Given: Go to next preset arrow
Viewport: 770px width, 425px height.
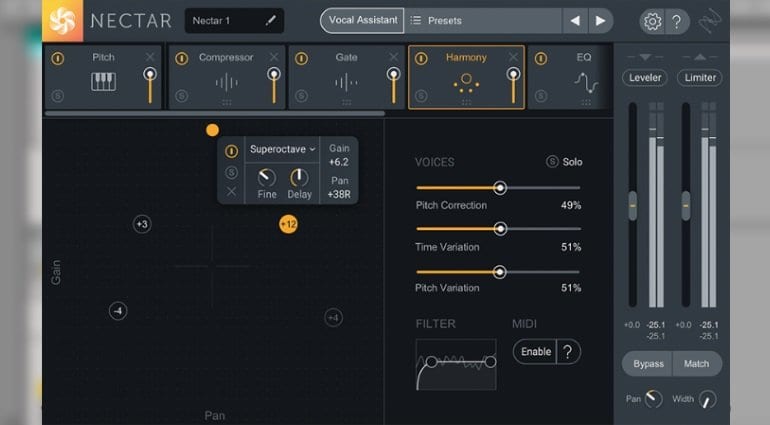Looking at the screenshot, I should point(600,21).
